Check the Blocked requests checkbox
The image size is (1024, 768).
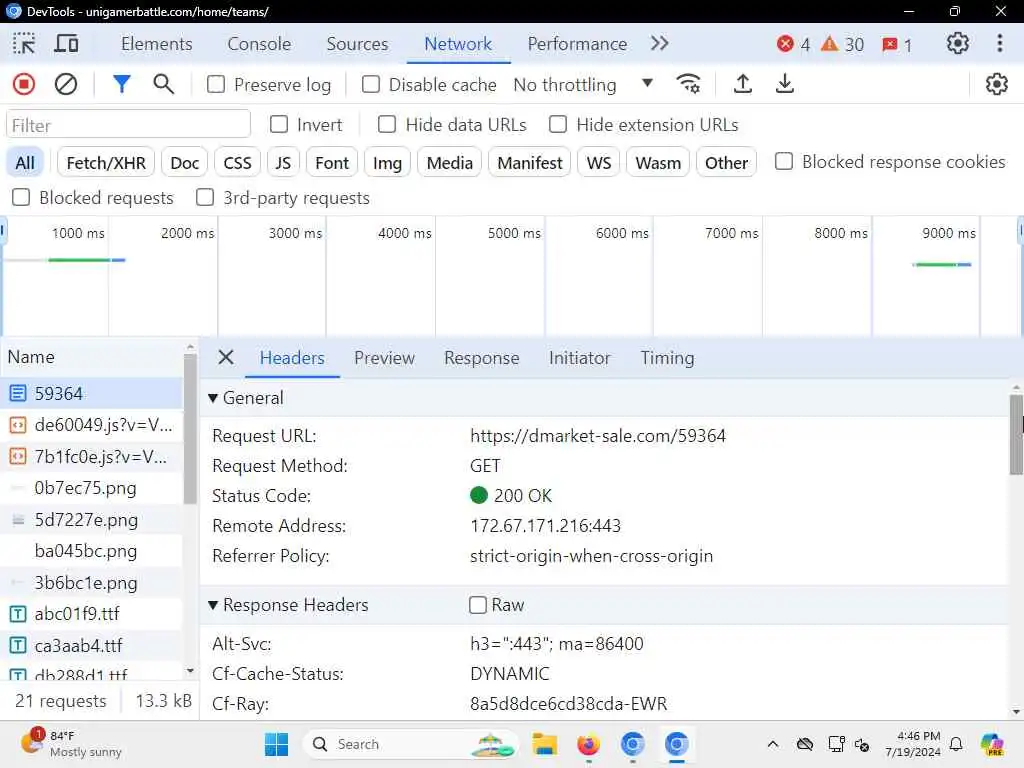tap(21, 197)
